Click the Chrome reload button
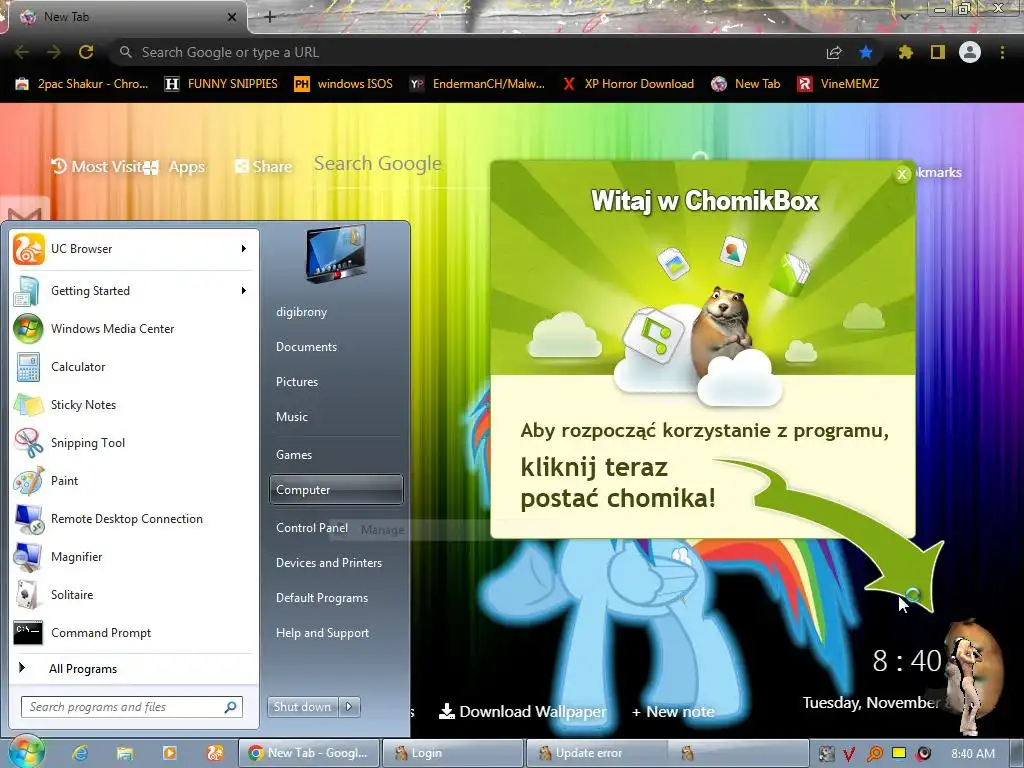The image size is (1024, 768). tap(86, 52)
